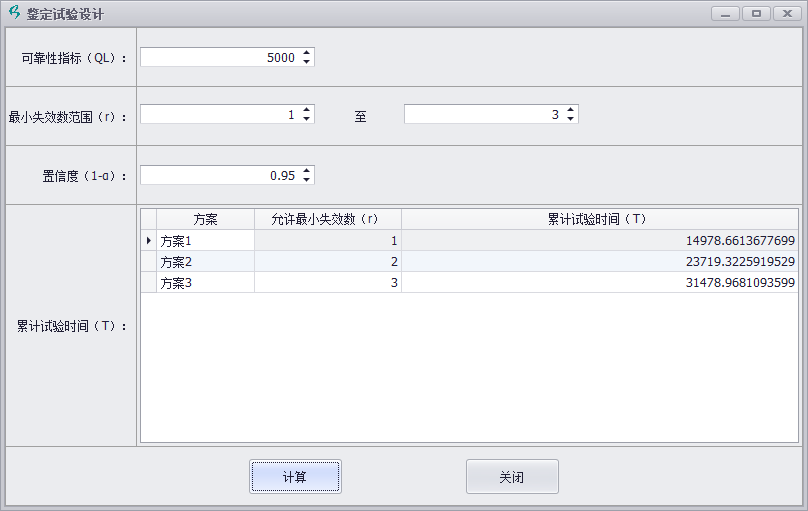Sort by 方案 column header
The width and height of the screenshot is (808, 511).
click(206, 219)
